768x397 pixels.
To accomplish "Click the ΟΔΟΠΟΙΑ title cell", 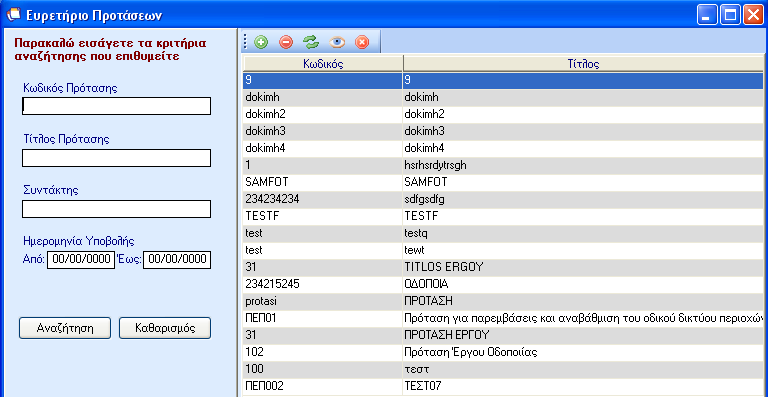I will 583,284.
